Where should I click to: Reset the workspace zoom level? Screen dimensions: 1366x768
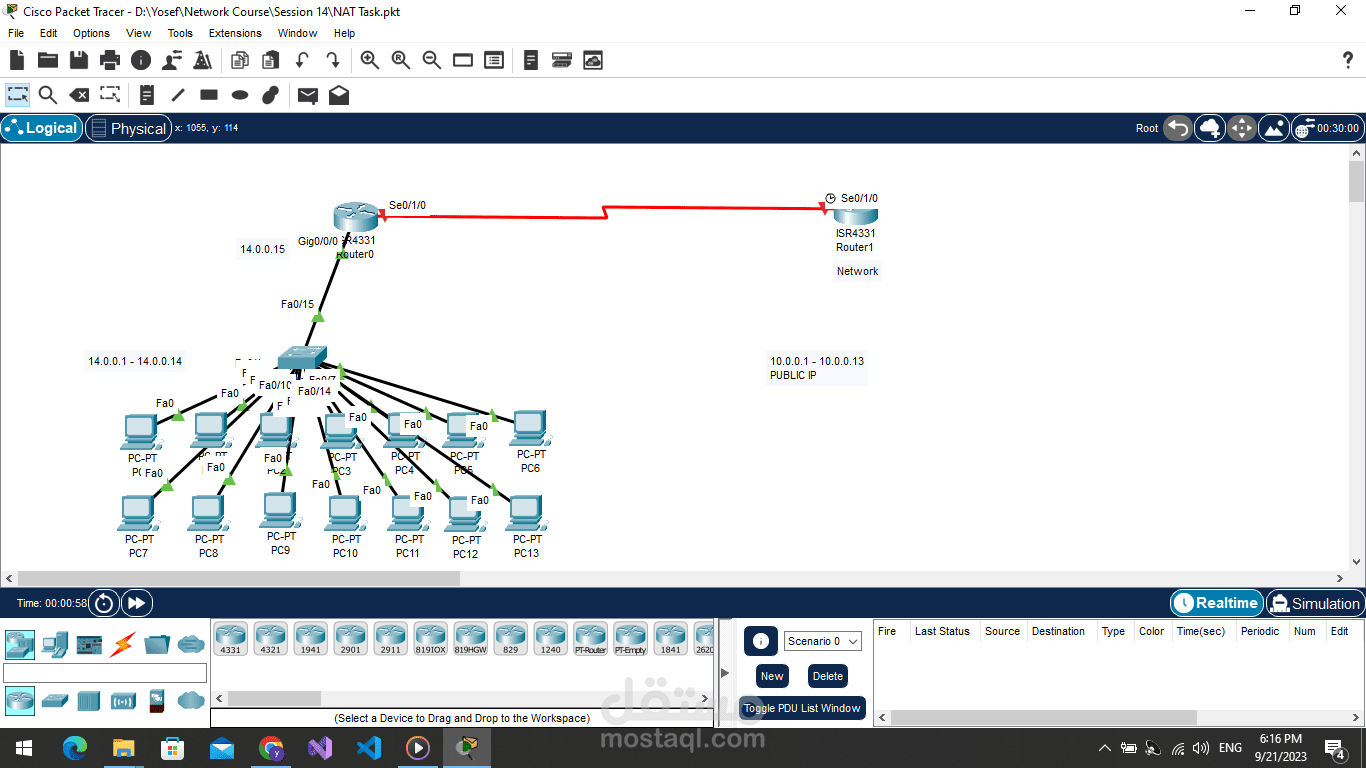(x=401, y=61)
